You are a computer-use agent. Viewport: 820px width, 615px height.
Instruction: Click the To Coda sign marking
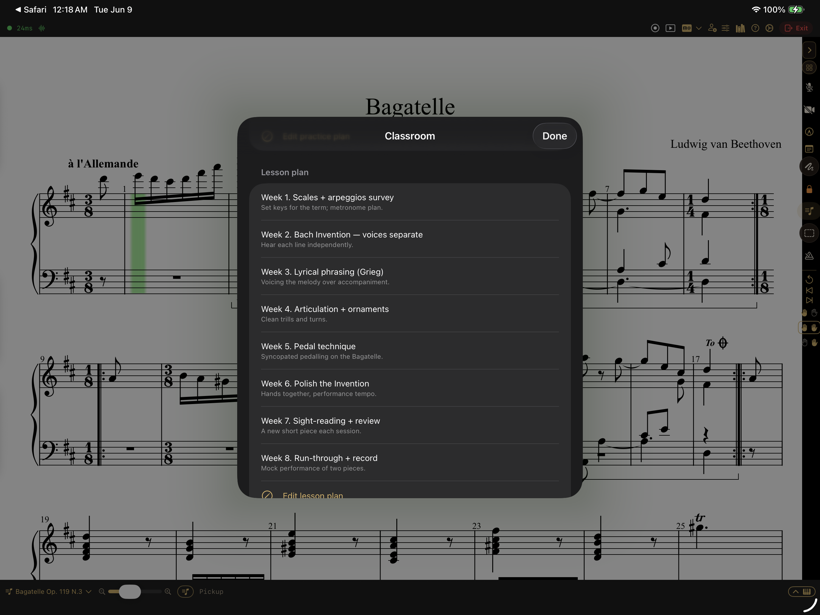pyautogui.click(x=717, y=343)
